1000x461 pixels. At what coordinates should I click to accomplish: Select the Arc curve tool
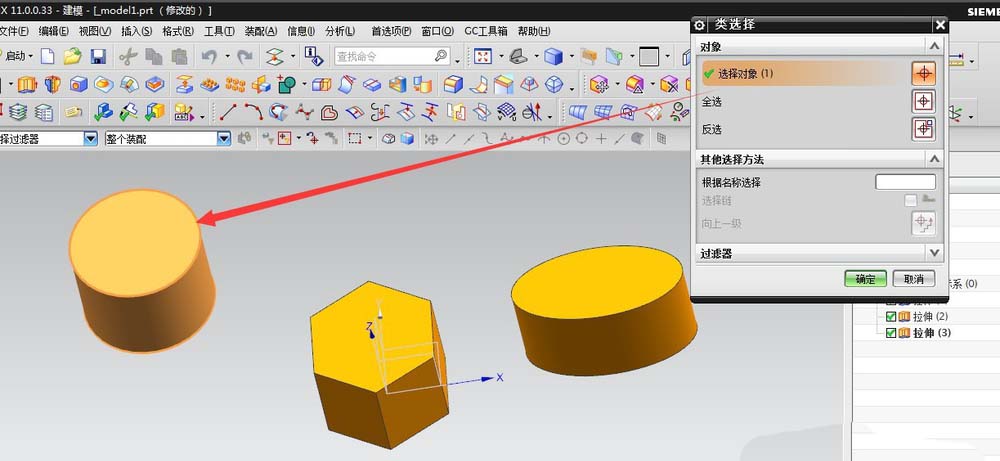pyautogui.click(x=254, y=112)
